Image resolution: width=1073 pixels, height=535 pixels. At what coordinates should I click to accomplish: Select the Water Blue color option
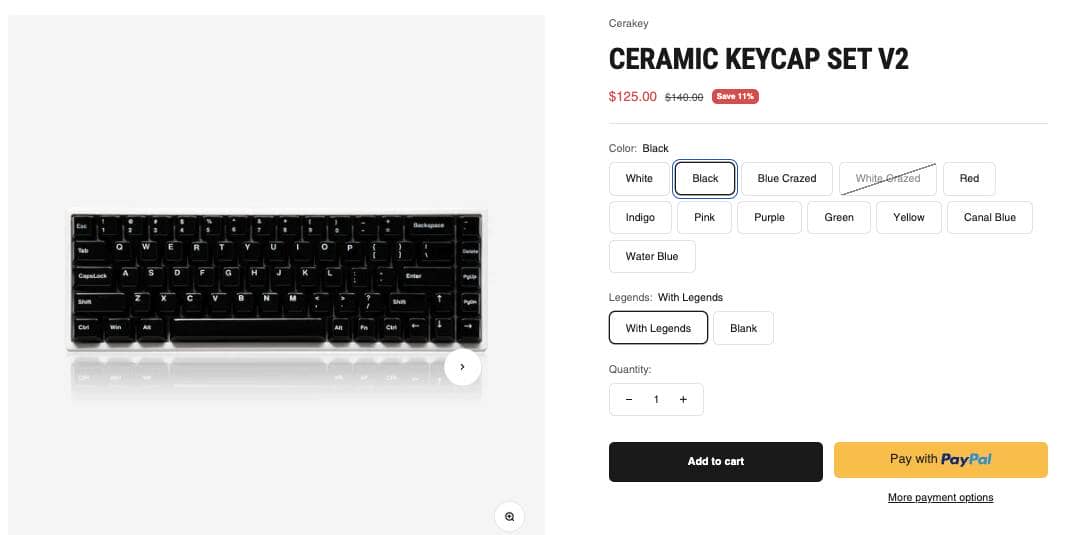[652, 257]
